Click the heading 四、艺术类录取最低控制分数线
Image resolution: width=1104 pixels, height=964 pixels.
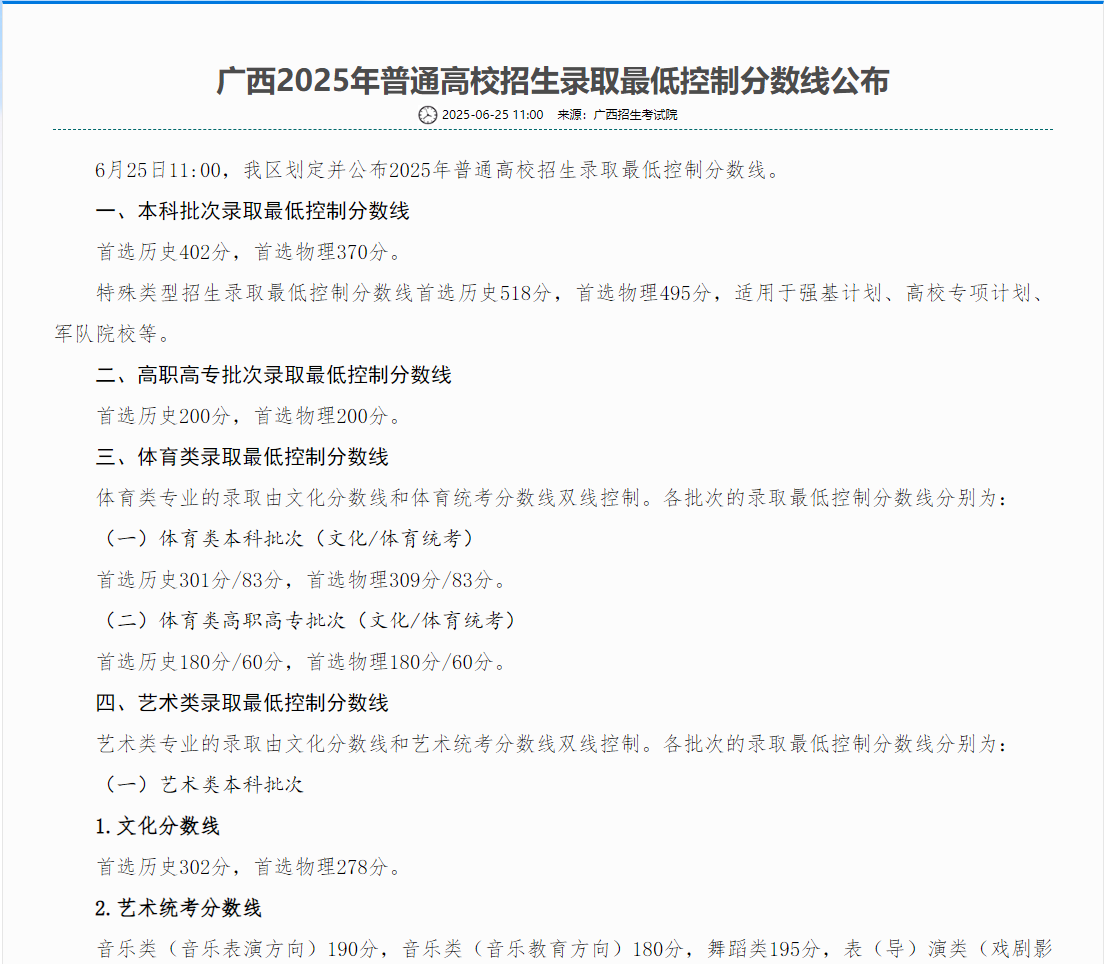[242, 703]
